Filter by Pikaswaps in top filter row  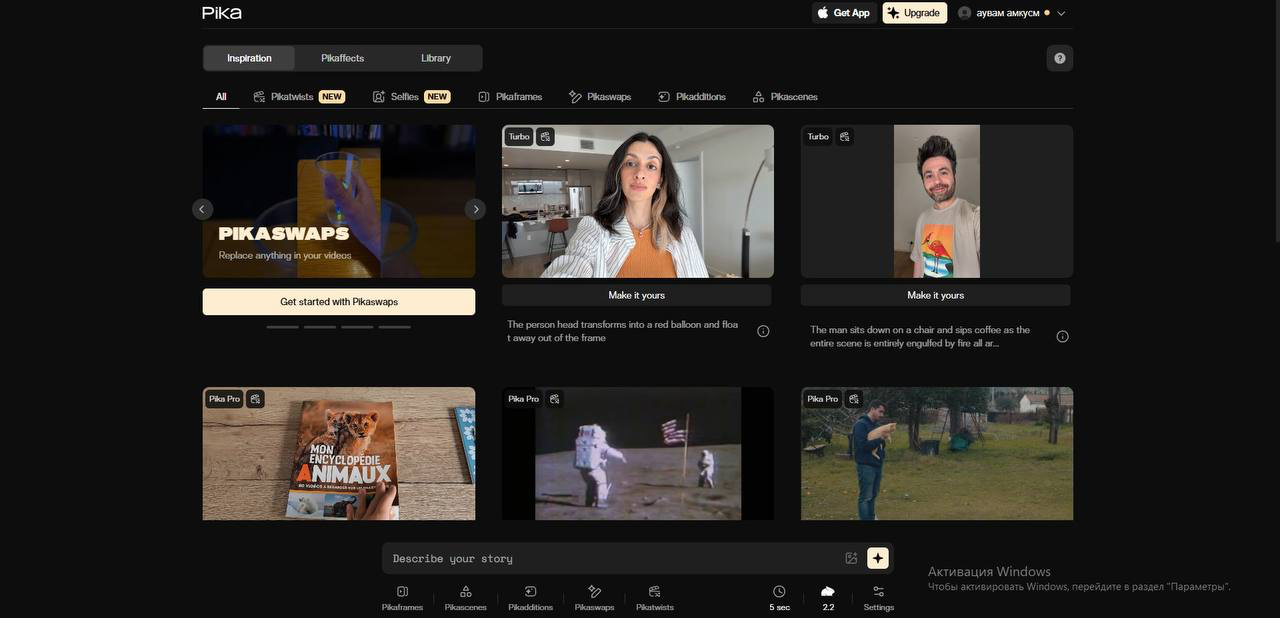click(x=600, y=97)
